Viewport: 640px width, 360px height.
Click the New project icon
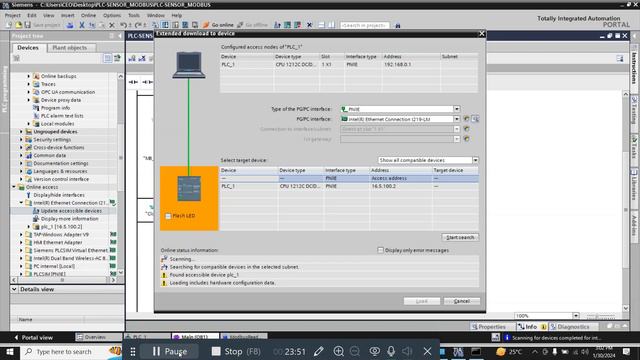pos(9,25)
